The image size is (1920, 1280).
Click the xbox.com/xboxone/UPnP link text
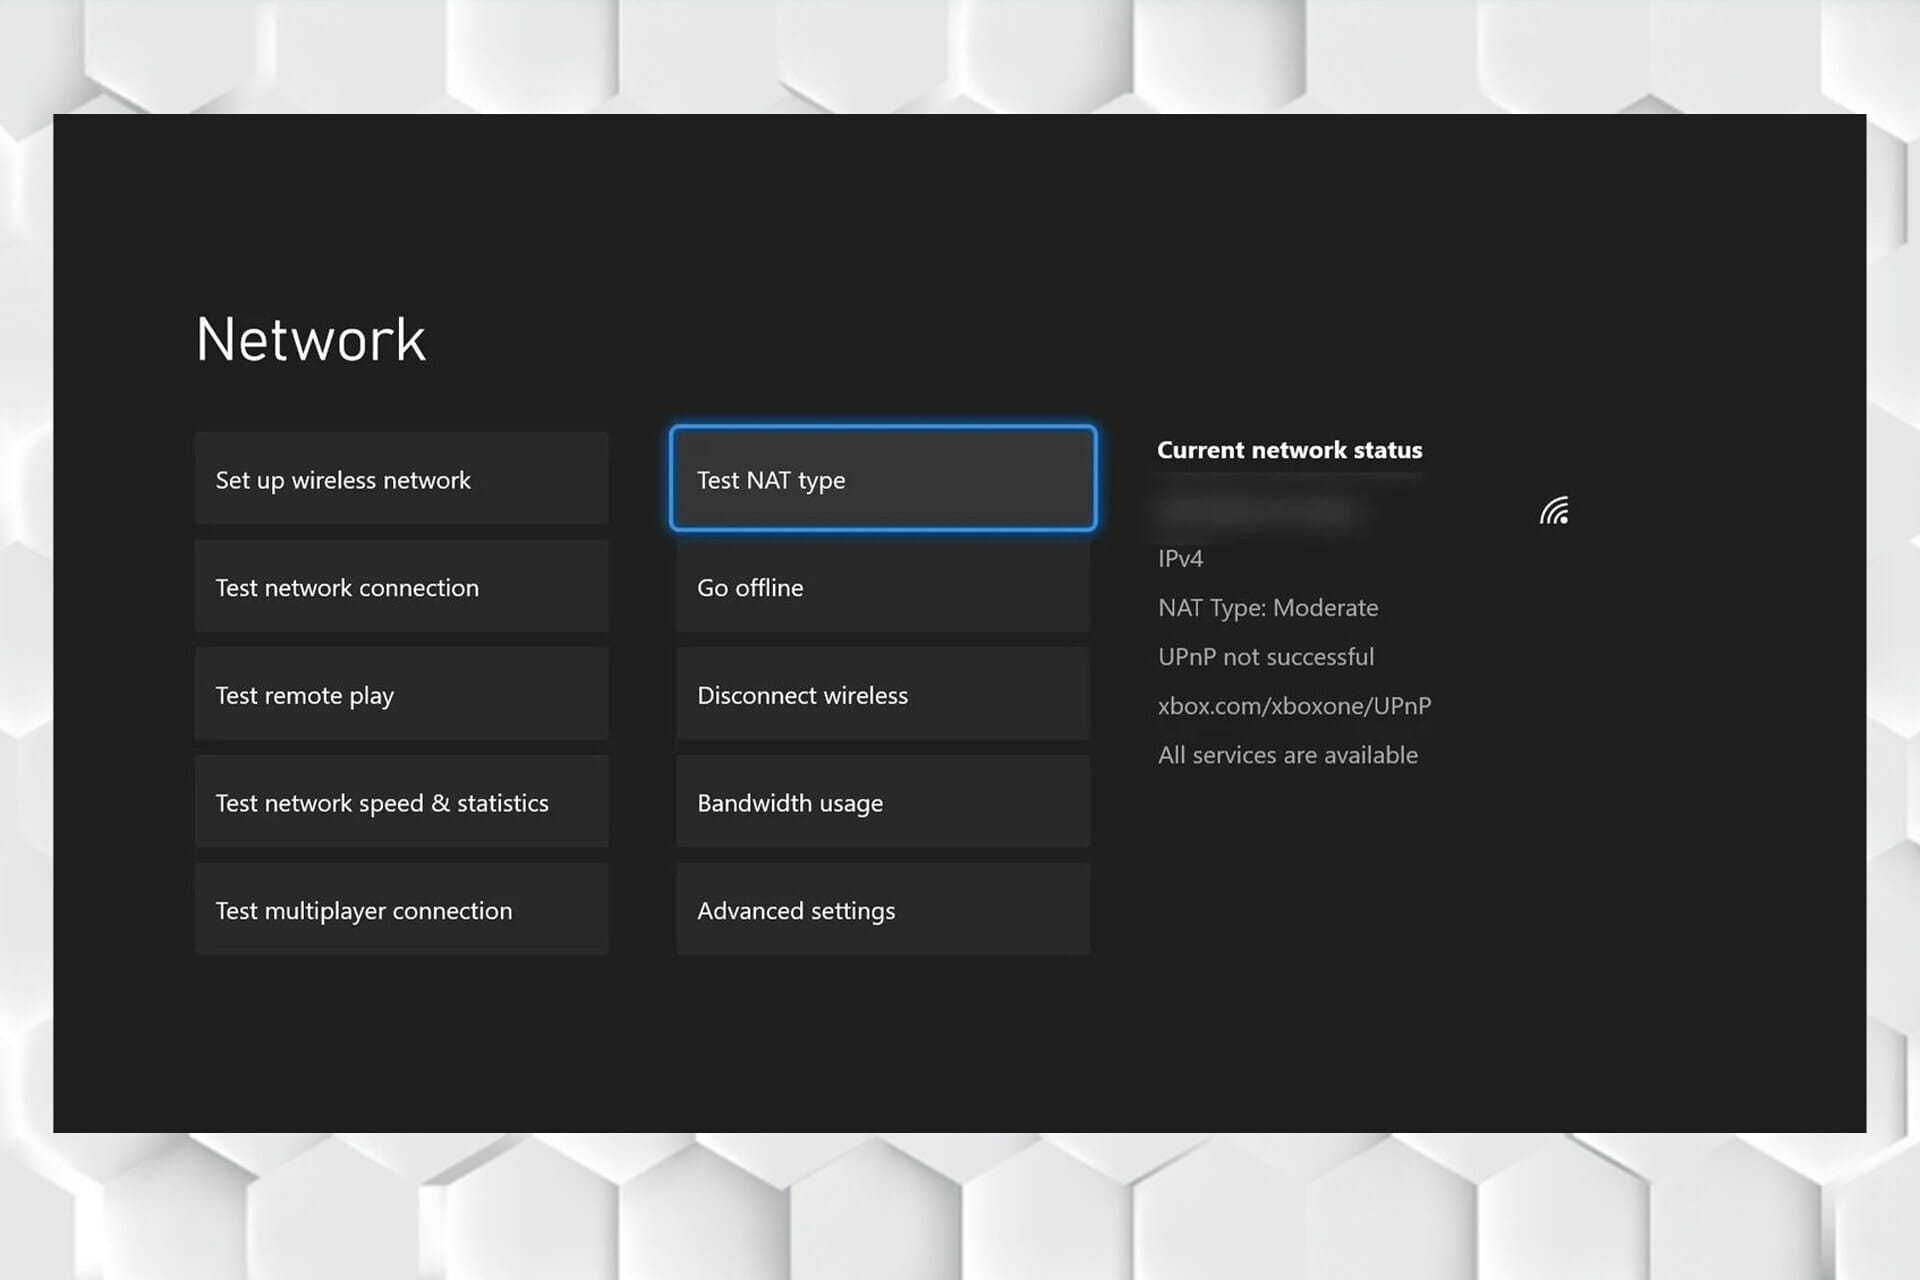1294,706
